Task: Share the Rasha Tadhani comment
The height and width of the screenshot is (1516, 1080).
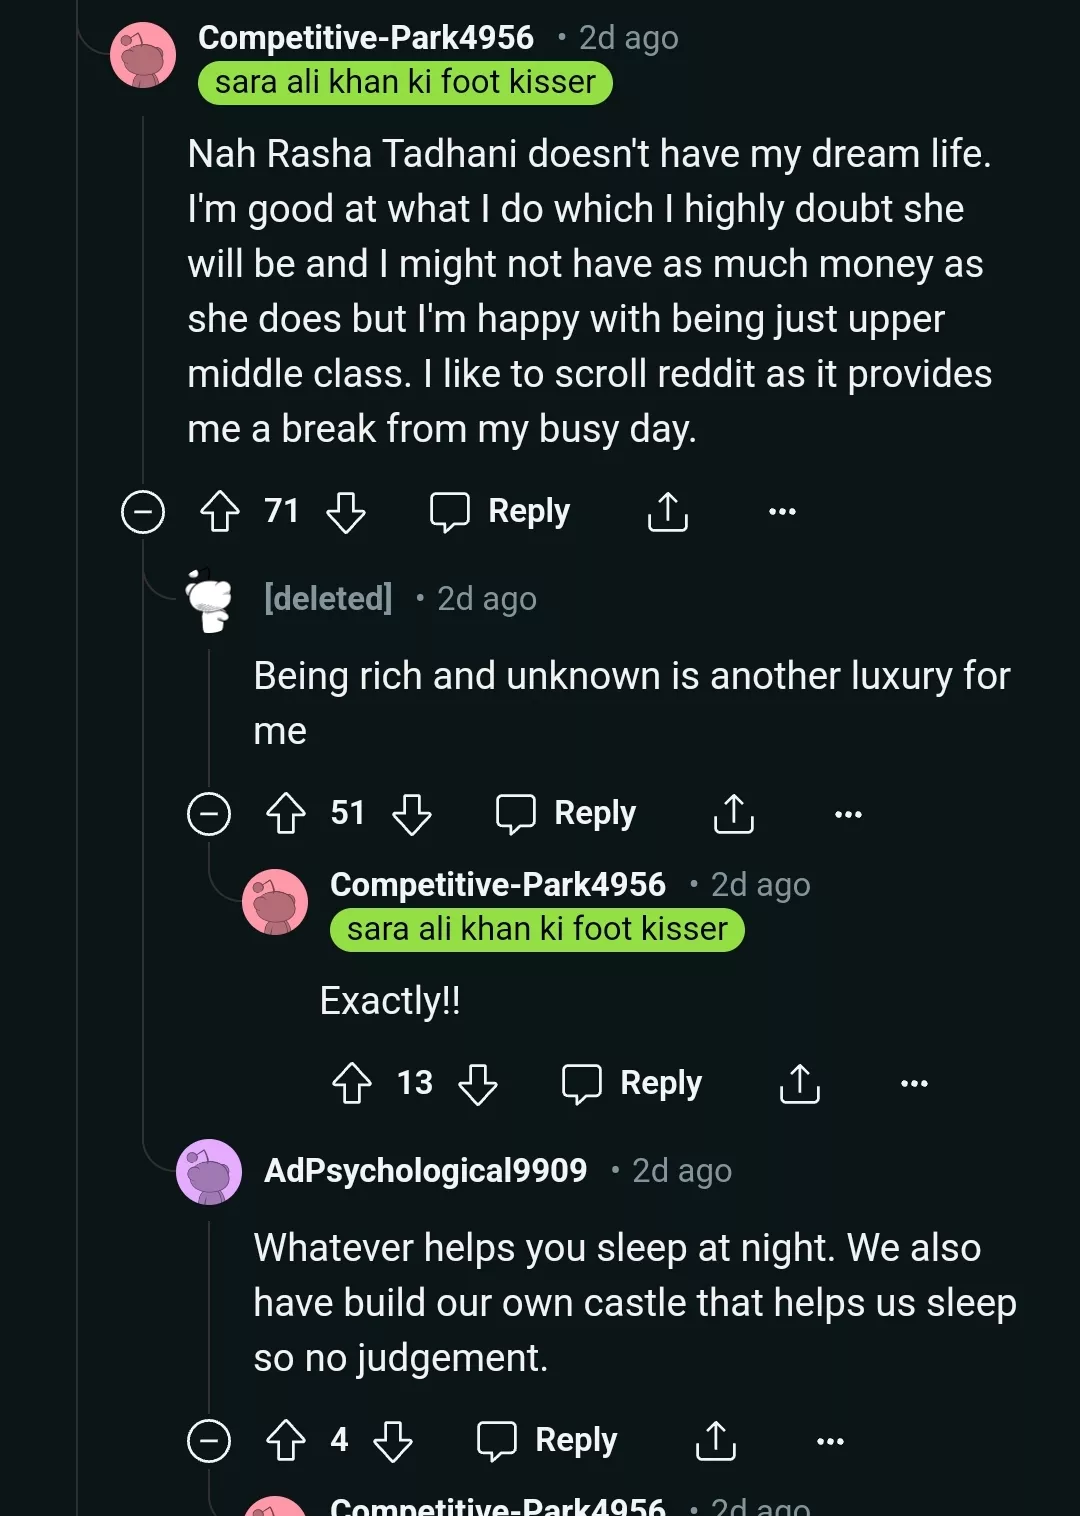Action: (x=668, y=512)
